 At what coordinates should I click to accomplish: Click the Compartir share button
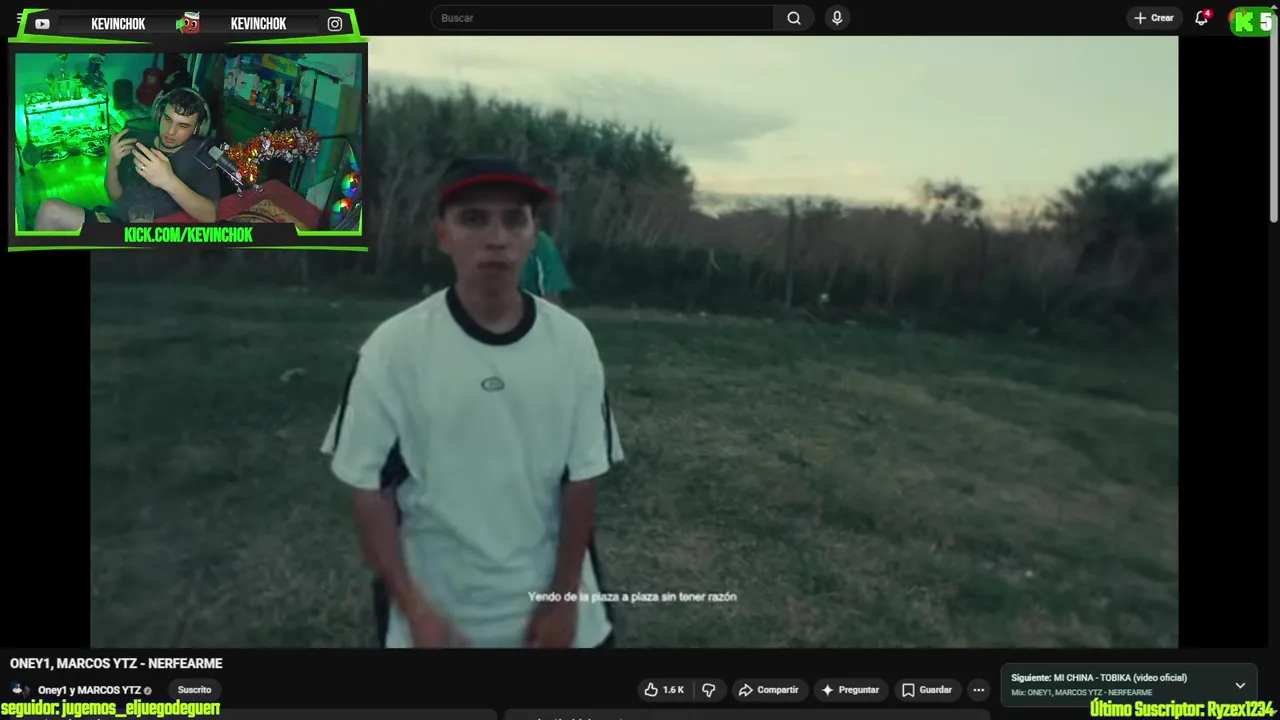pos(768,690)
